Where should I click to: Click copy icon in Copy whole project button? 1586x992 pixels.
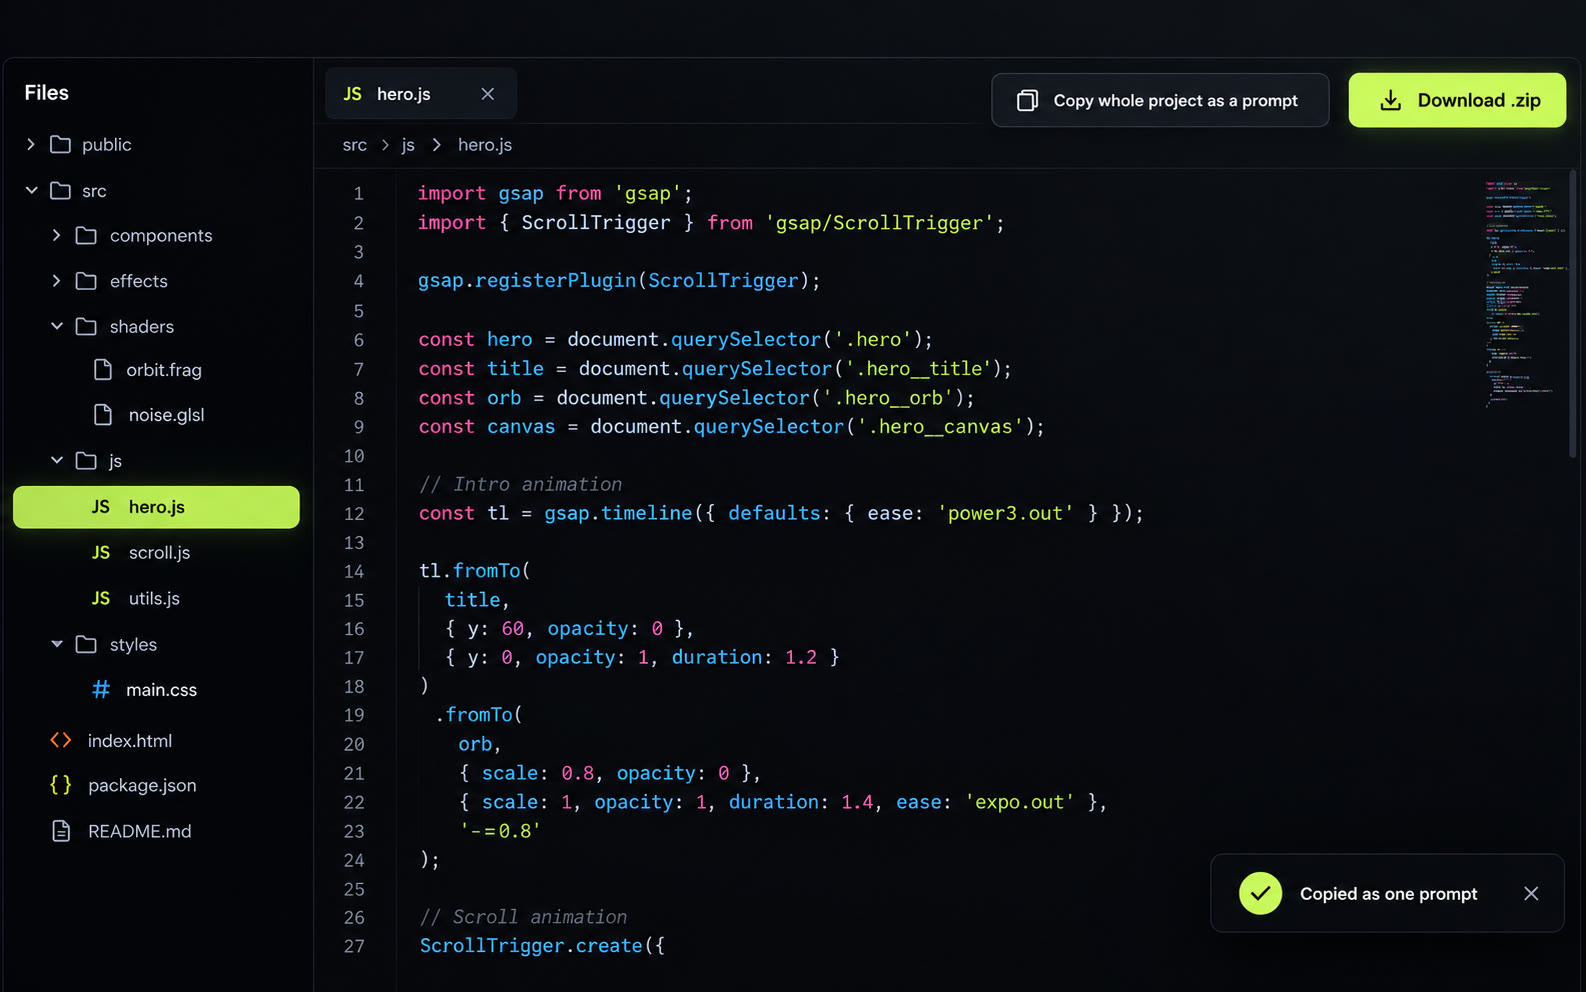click(1027, 100)
